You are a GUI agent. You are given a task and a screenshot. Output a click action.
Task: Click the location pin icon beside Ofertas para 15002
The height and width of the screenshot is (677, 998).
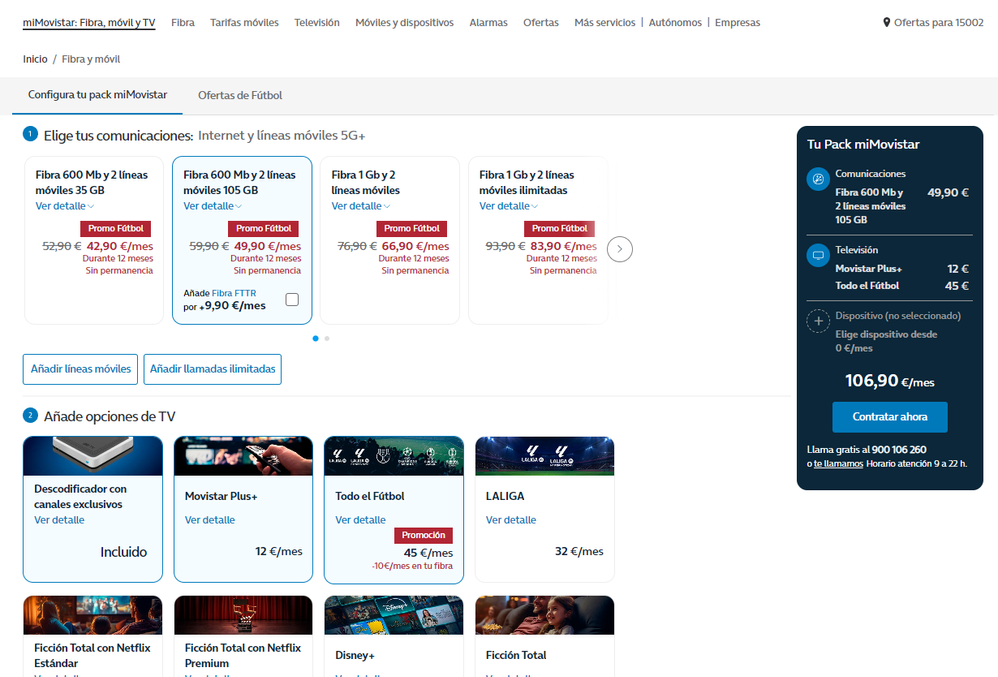click(x=886, y=23)
